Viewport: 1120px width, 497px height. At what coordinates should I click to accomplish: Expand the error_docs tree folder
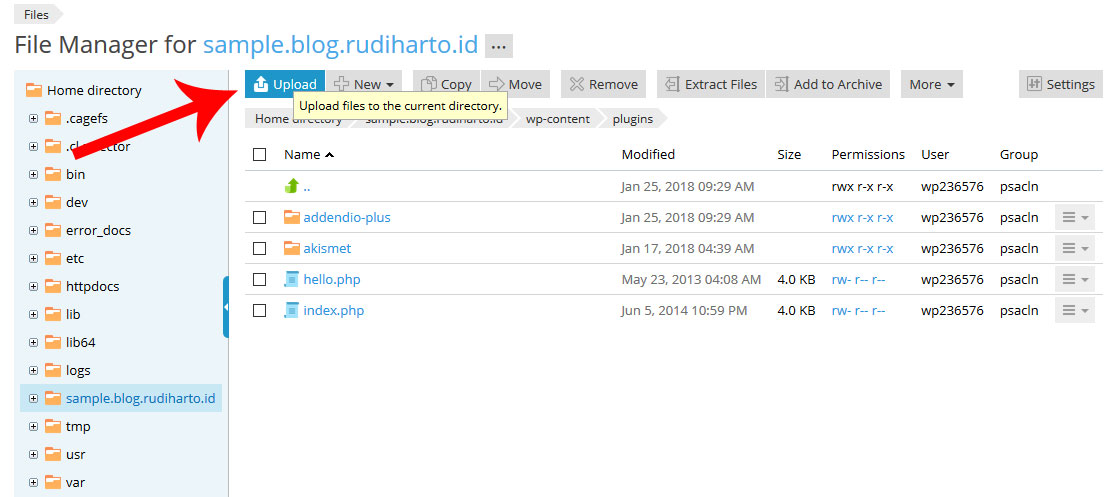[33, 231]
